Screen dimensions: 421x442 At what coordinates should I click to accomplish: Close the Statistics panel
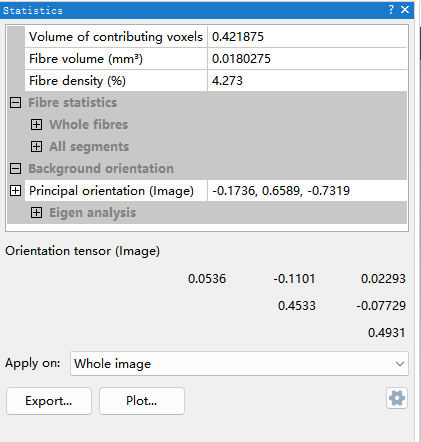405,9
